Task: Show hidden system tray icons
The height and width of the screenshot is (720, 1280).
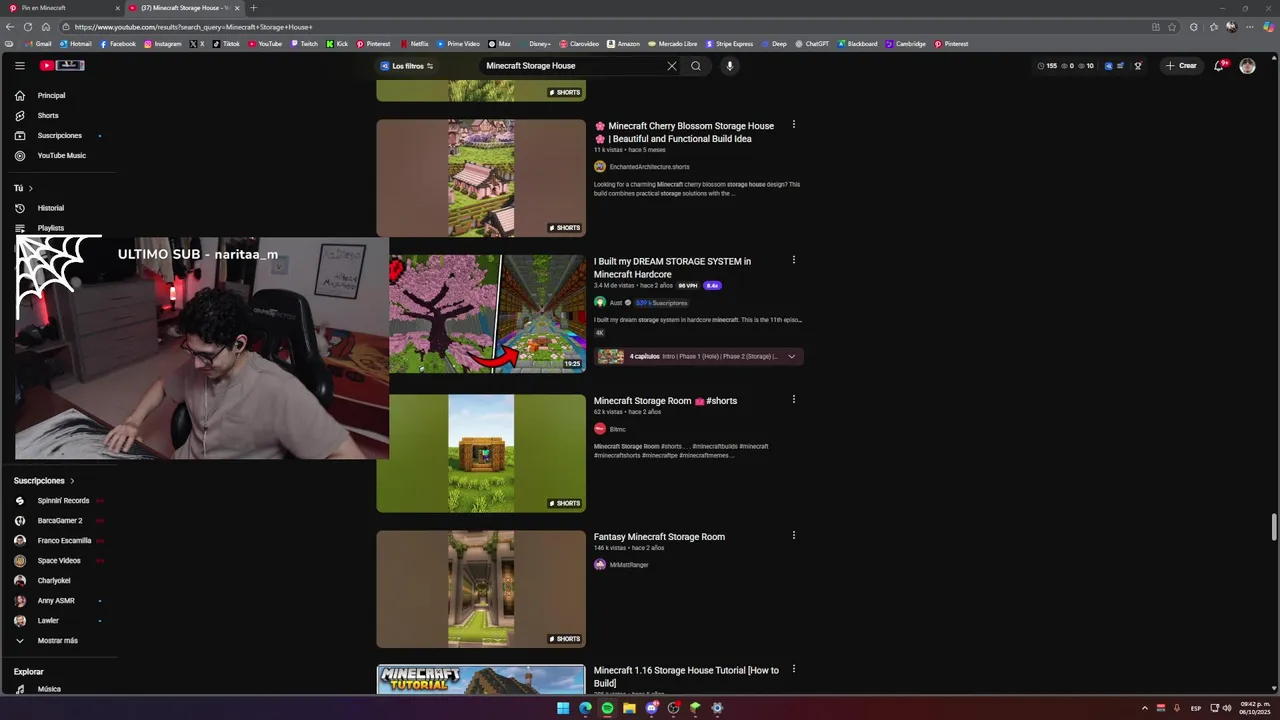Action: (x=1145, y=708)
